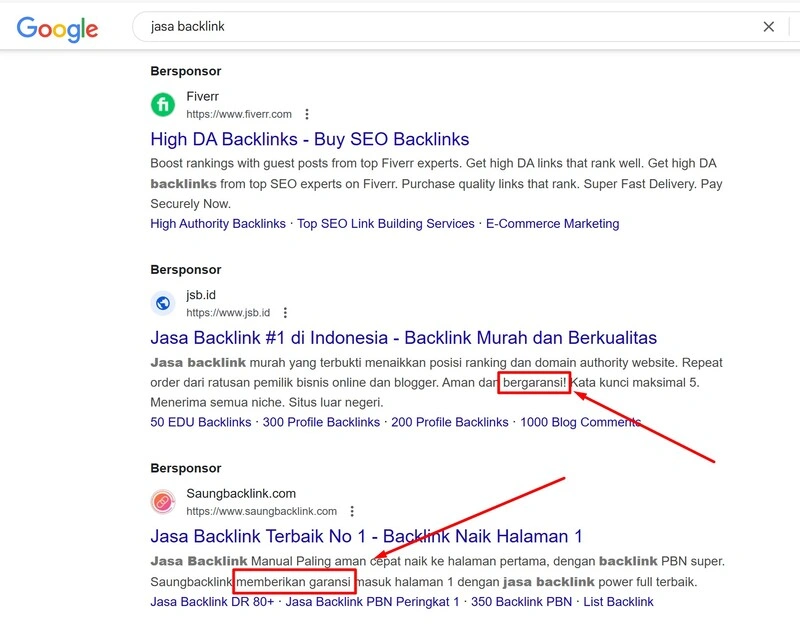Screen dimensions: 800x634
Task: Click the 'jsb.id' site name
Action: click(x=201, y=295)
